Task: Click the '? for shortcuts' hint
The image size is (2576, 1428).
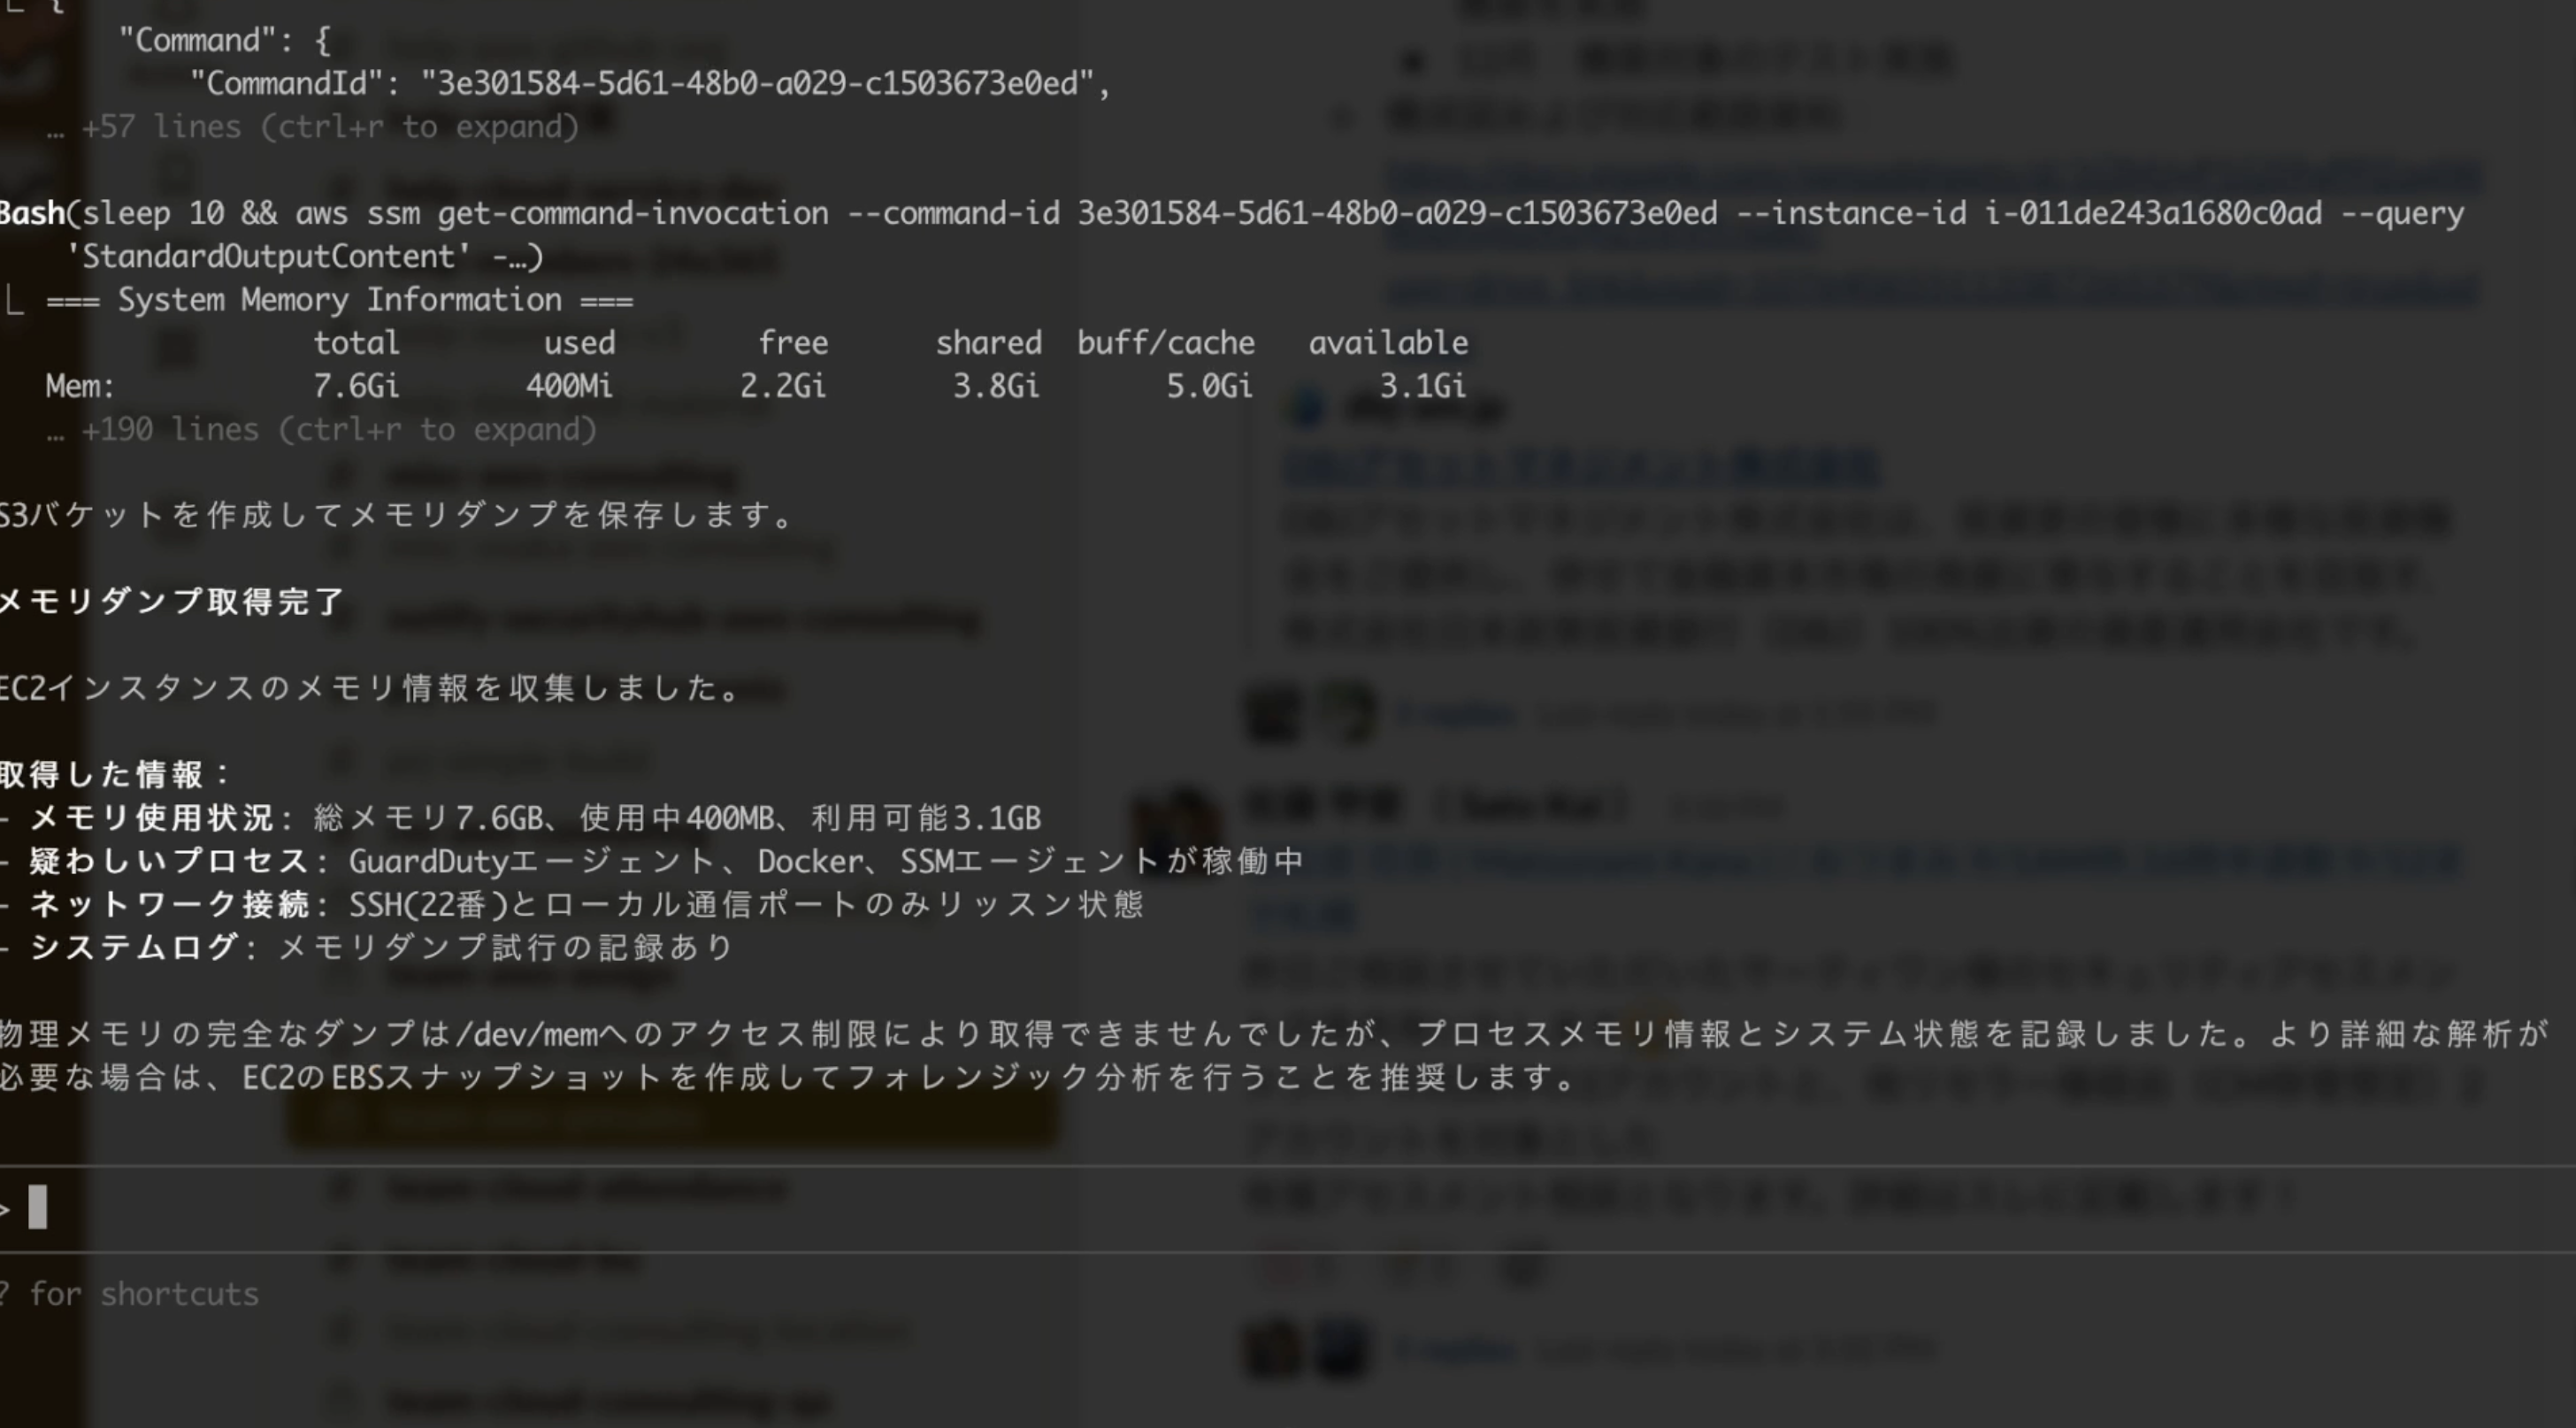Action: [x=130, y=1294]
